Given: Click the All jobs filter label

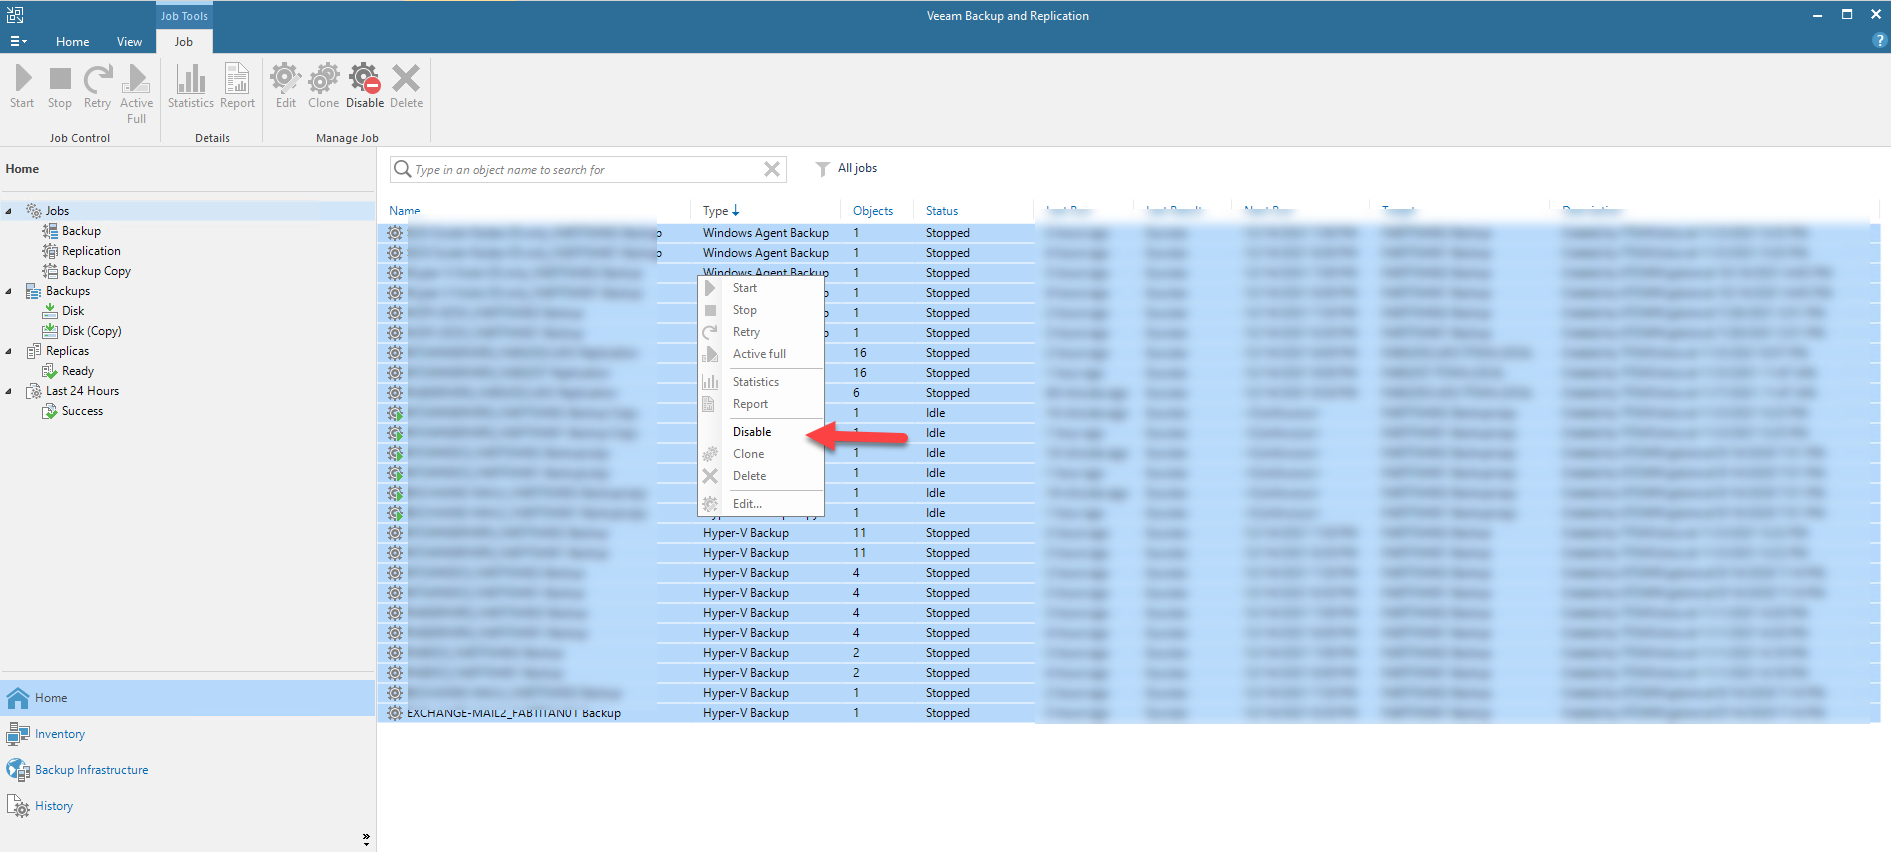Looking at the screenshot, I should 857,168.
